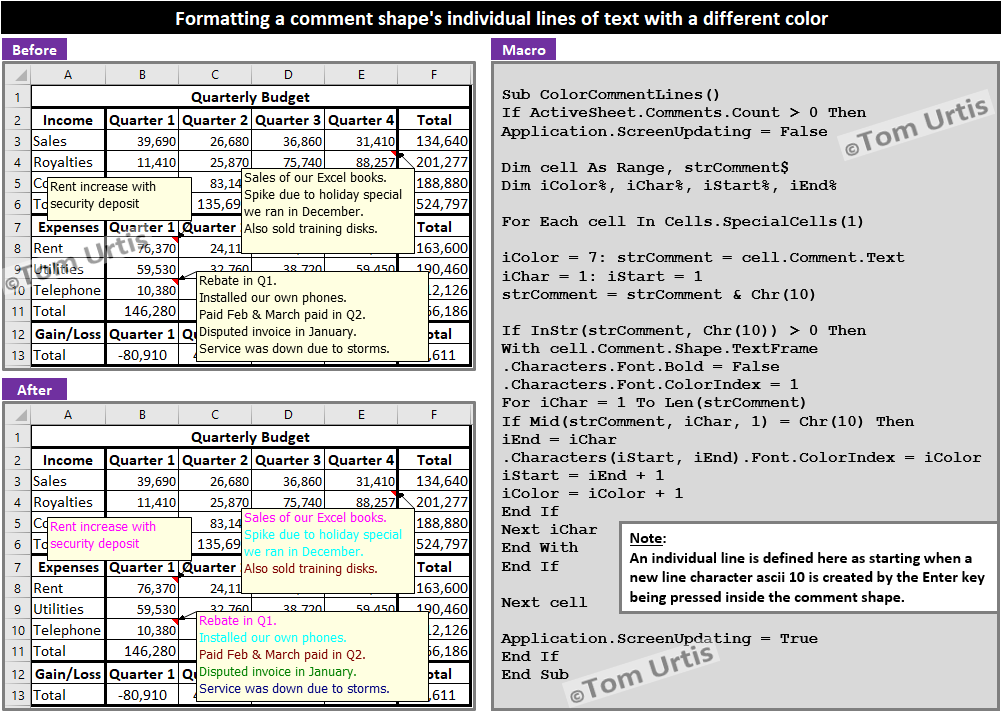Click the 'iColor = iColor + 1' code line

coord(592,493)
